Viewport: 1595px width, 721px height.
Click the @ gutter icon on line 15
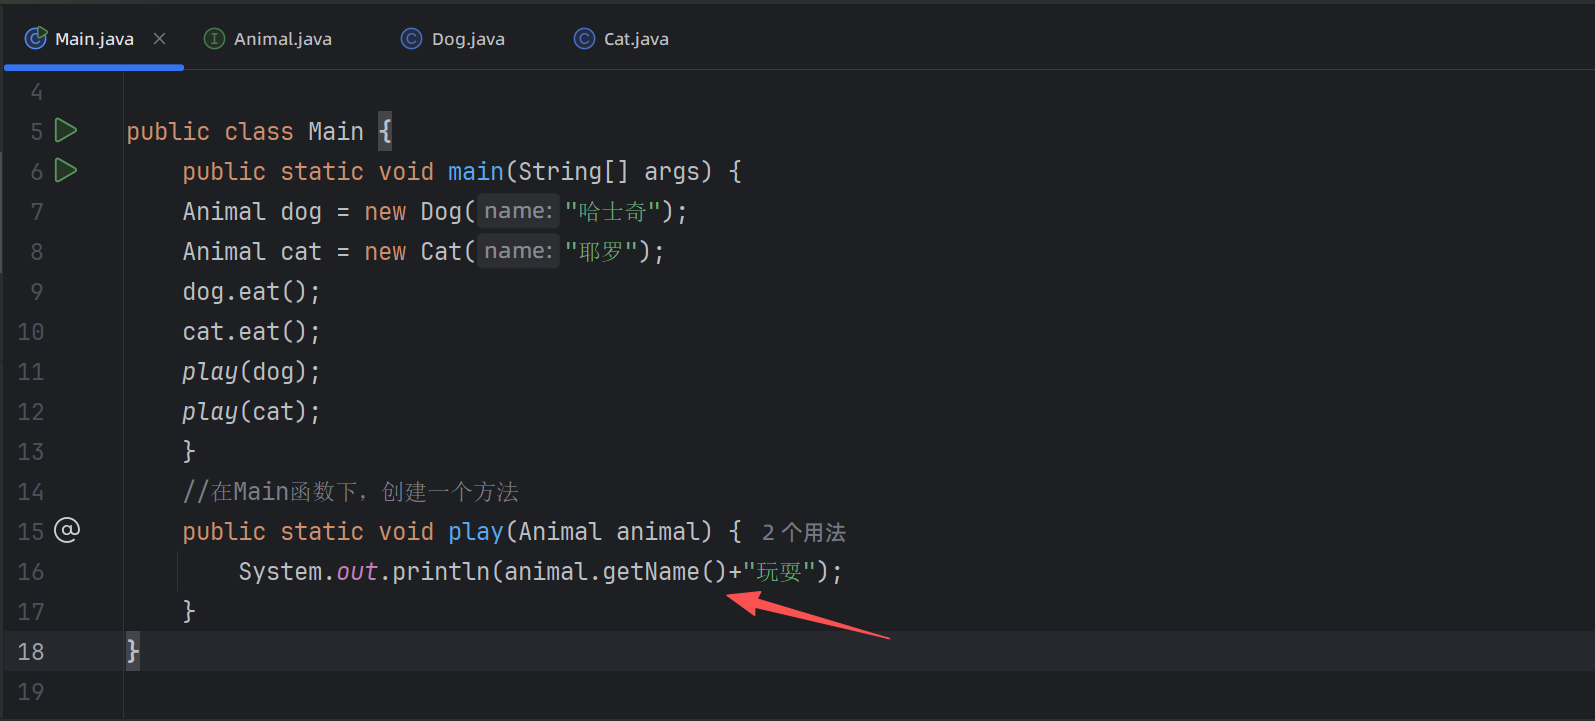click(x=66, y=530)
